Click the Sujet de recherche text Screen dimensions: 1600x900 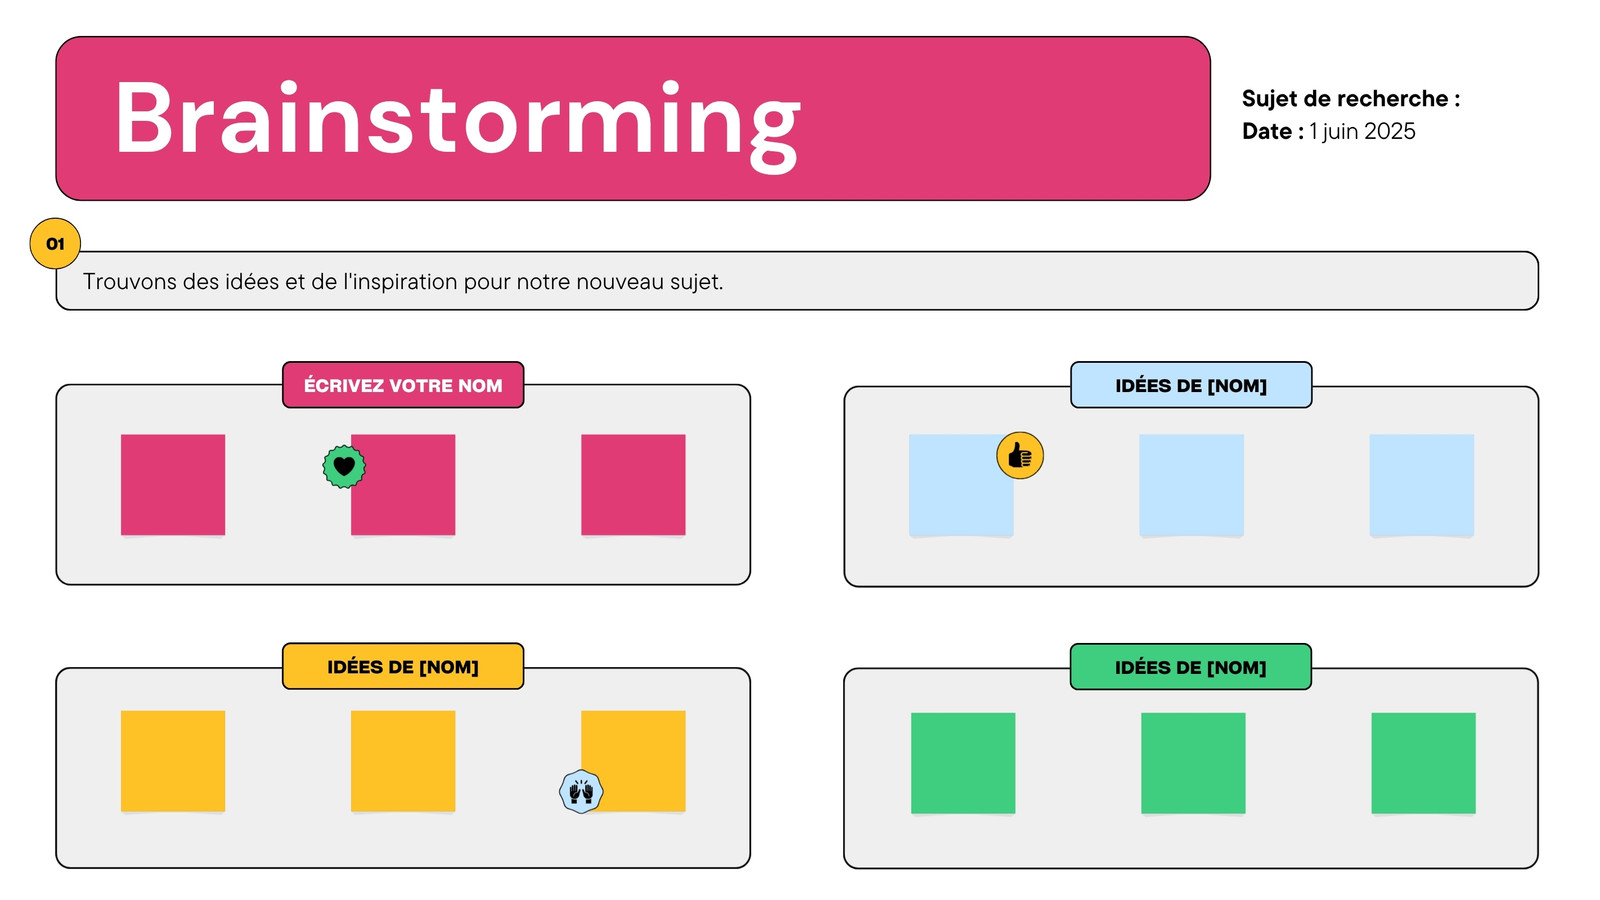coord(1351,99)
